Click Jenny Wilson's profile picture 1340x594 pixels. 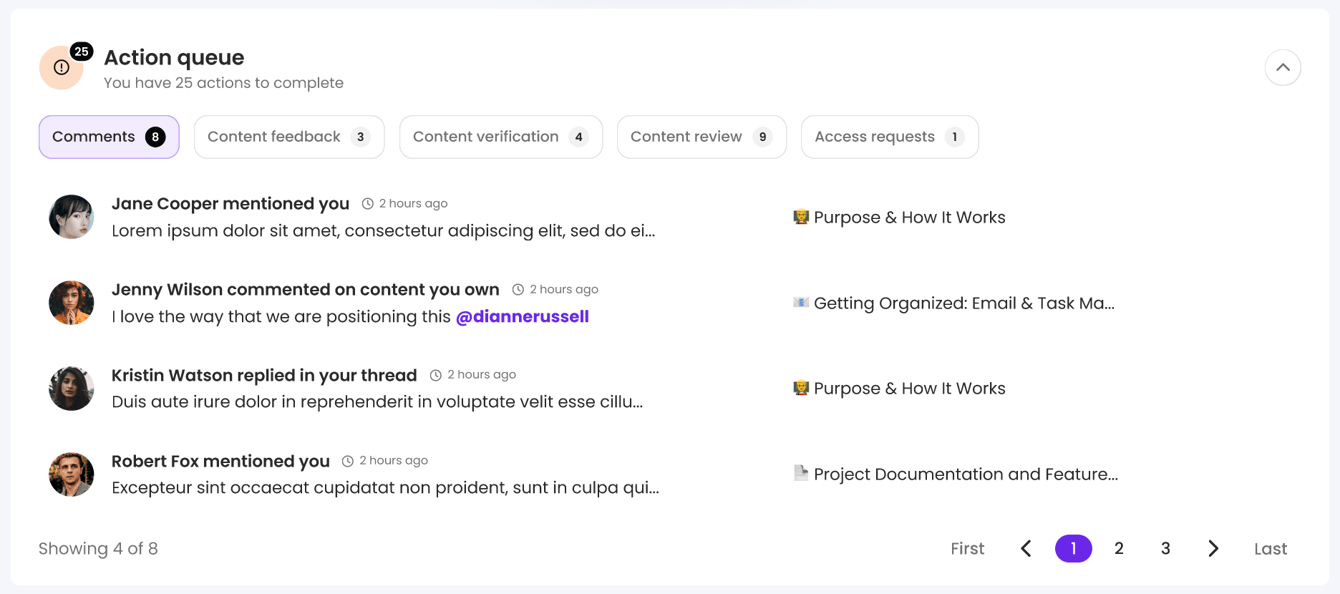pyautogui.click(x=71, y=303)
